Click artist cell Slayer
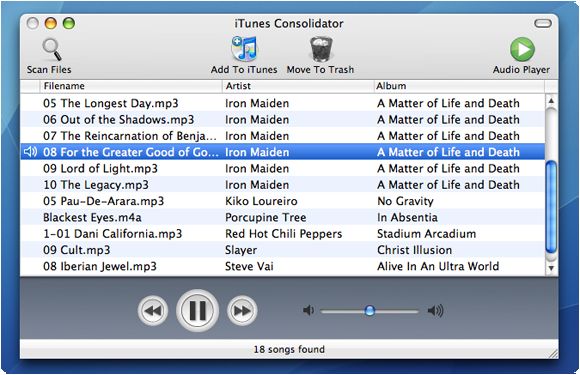 (241, 250)
